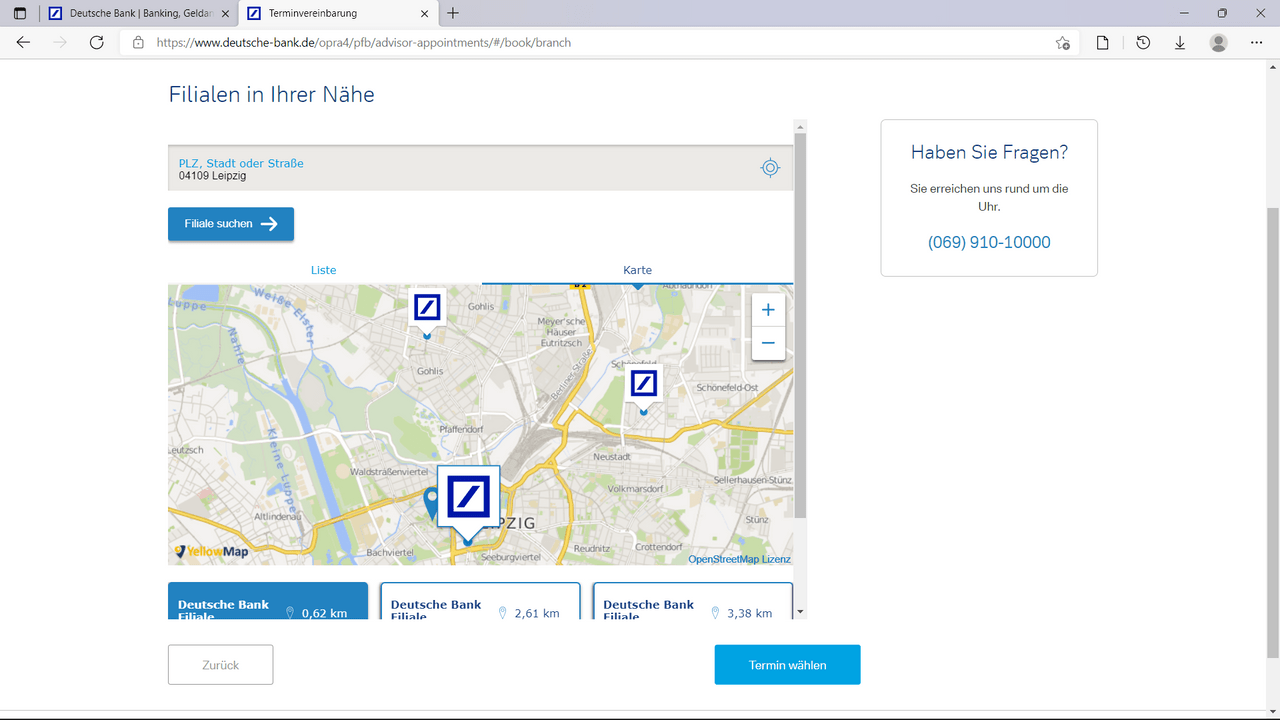Open the tab actions menu icon
Image resolution: width=1280 pixels, height=720 pixels.
click(20, 14)
